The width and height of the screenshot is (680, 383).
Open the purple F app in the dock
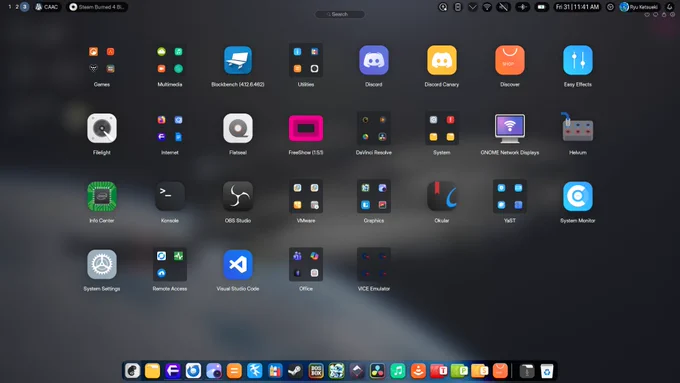pyautogui.click(x=173, y=371)
